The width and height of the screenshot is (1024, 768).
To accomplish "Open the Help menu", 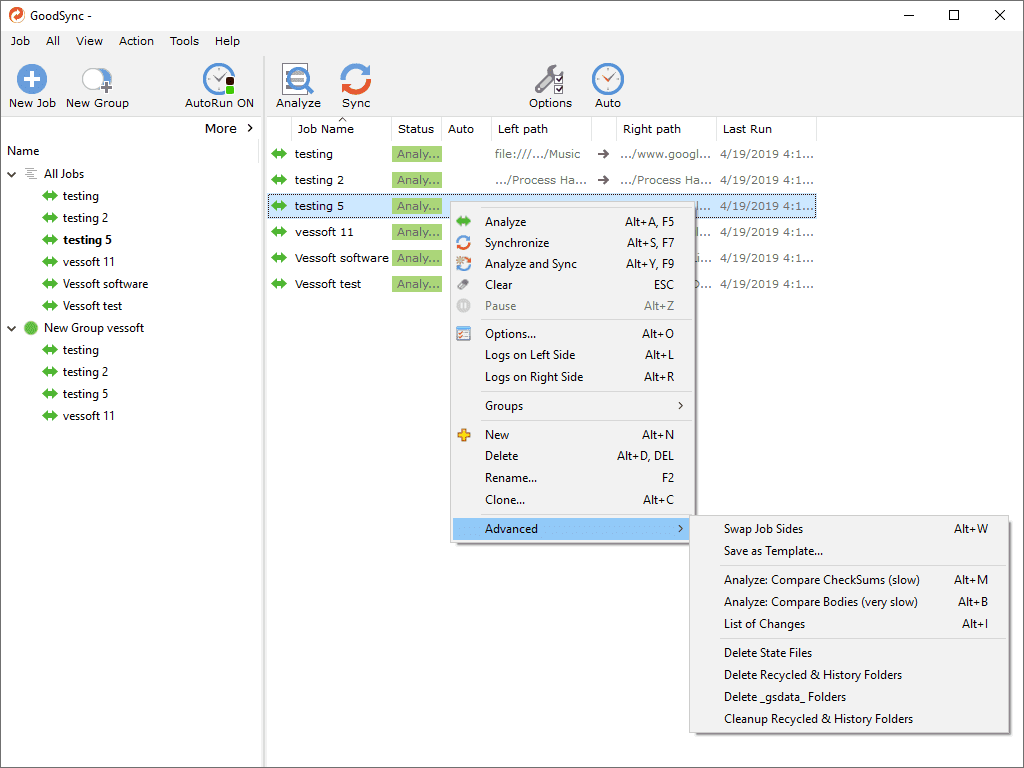I will point(227,41).
